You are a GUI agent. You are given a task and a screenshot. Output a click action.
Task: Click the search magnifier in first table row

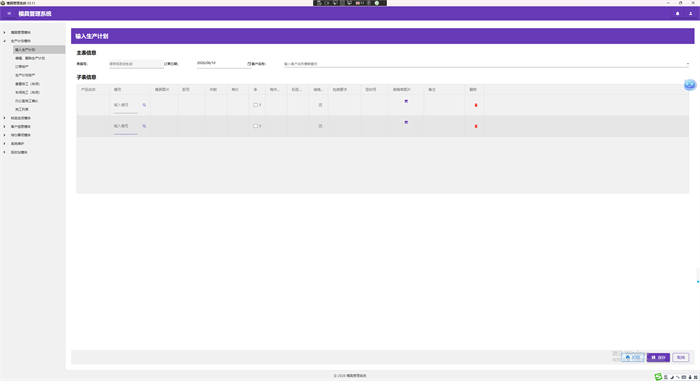coord(144,105)
